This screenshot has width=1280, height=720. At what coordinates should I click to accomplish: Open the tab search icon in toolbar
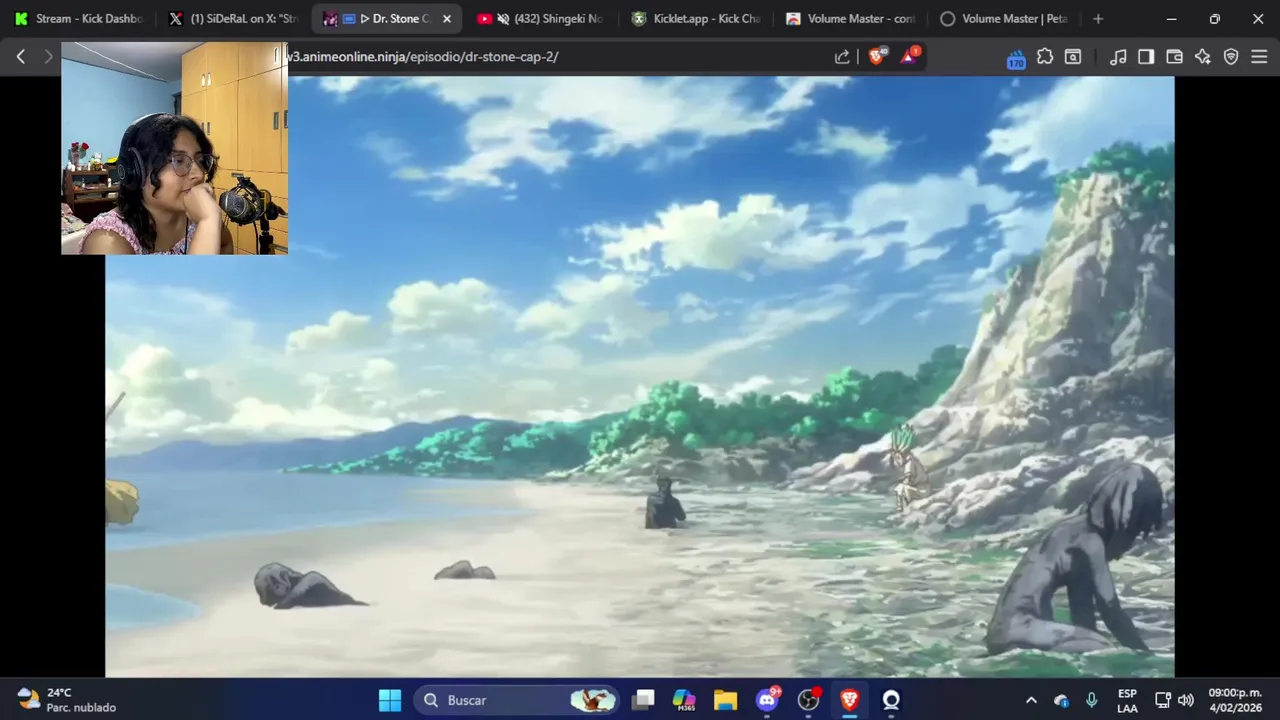pyautogui.click(x=1073, y=57)
